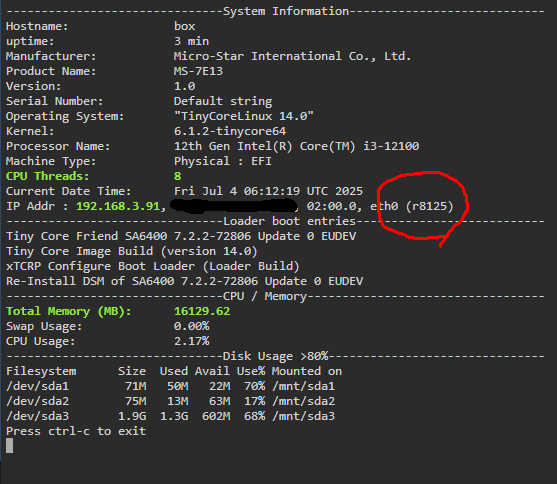Click the PCI address "02:00.0"

331,206
